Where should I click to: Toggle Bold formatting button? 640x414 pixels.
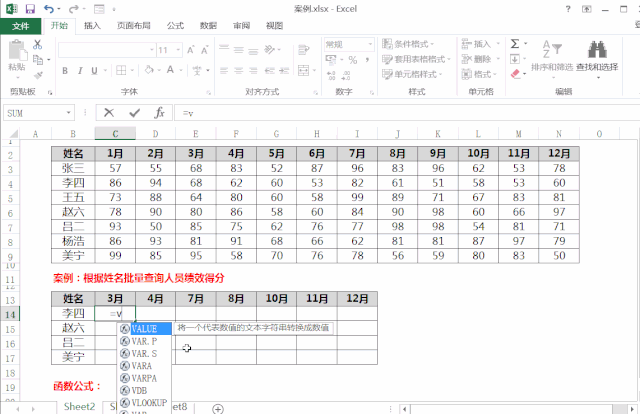coord(65,71)
